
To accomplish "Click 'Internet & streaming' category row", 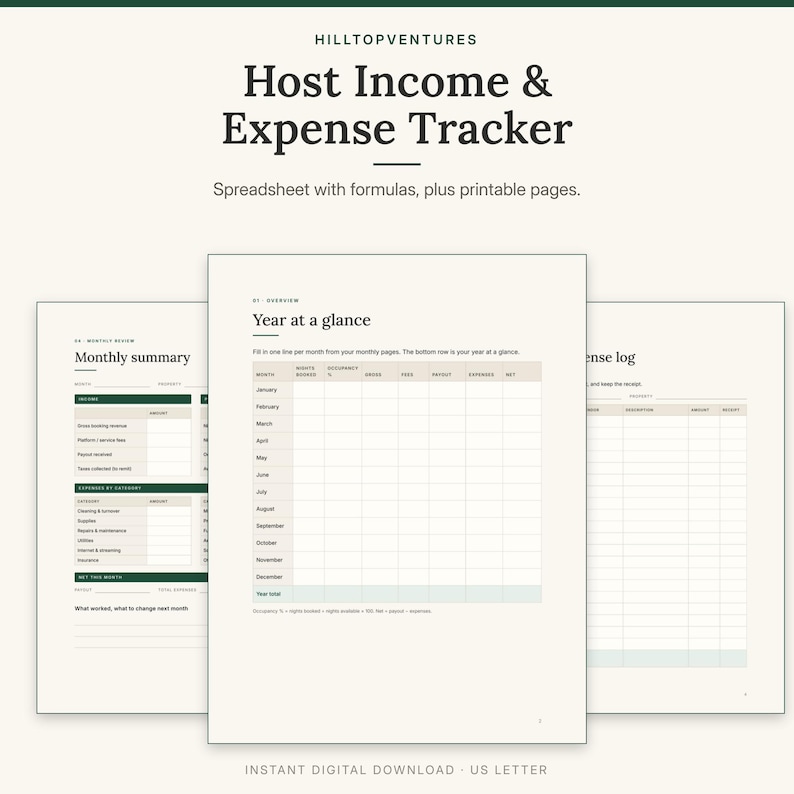I will 133,550.
